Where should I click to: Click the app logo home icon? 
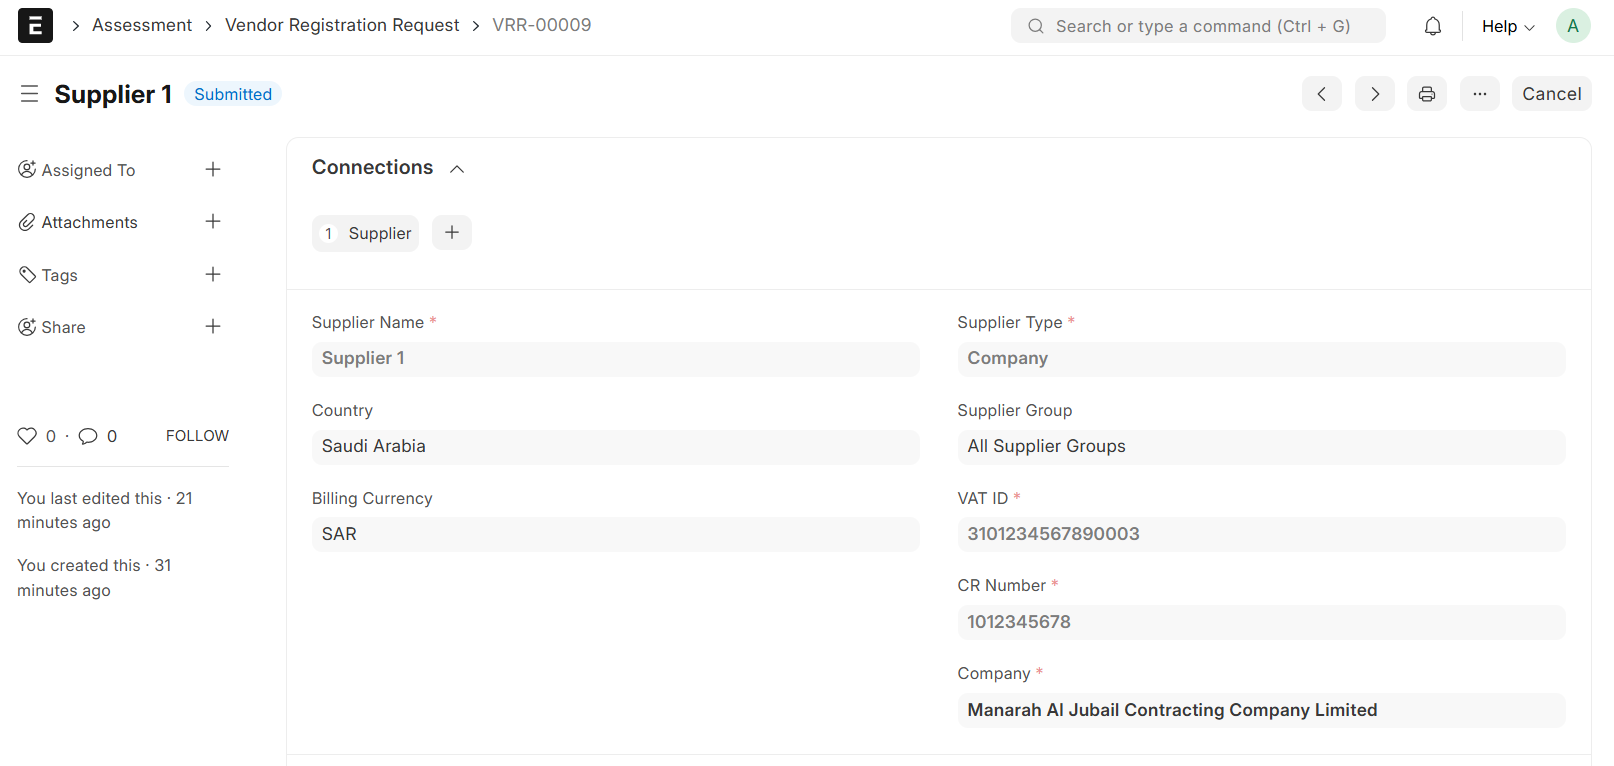pos(35,26)
